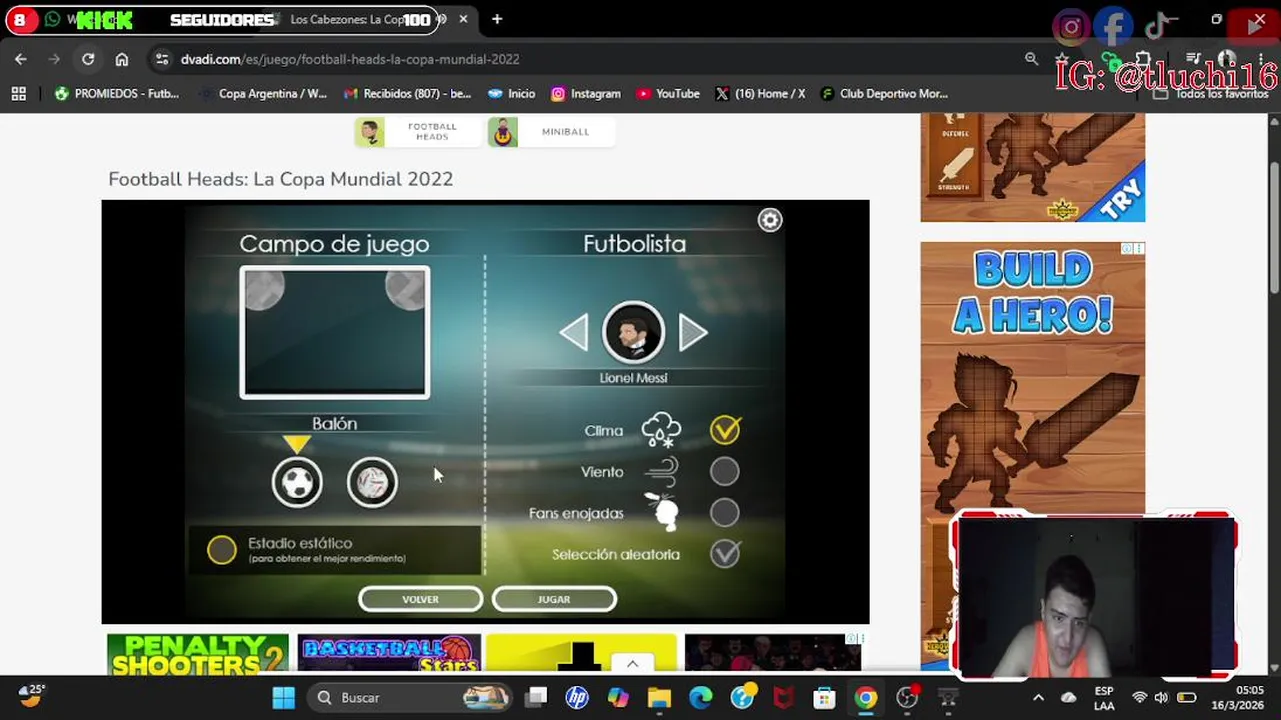
Task: Open the Basketball Stars game thumbnail
Action: (389, 653)
